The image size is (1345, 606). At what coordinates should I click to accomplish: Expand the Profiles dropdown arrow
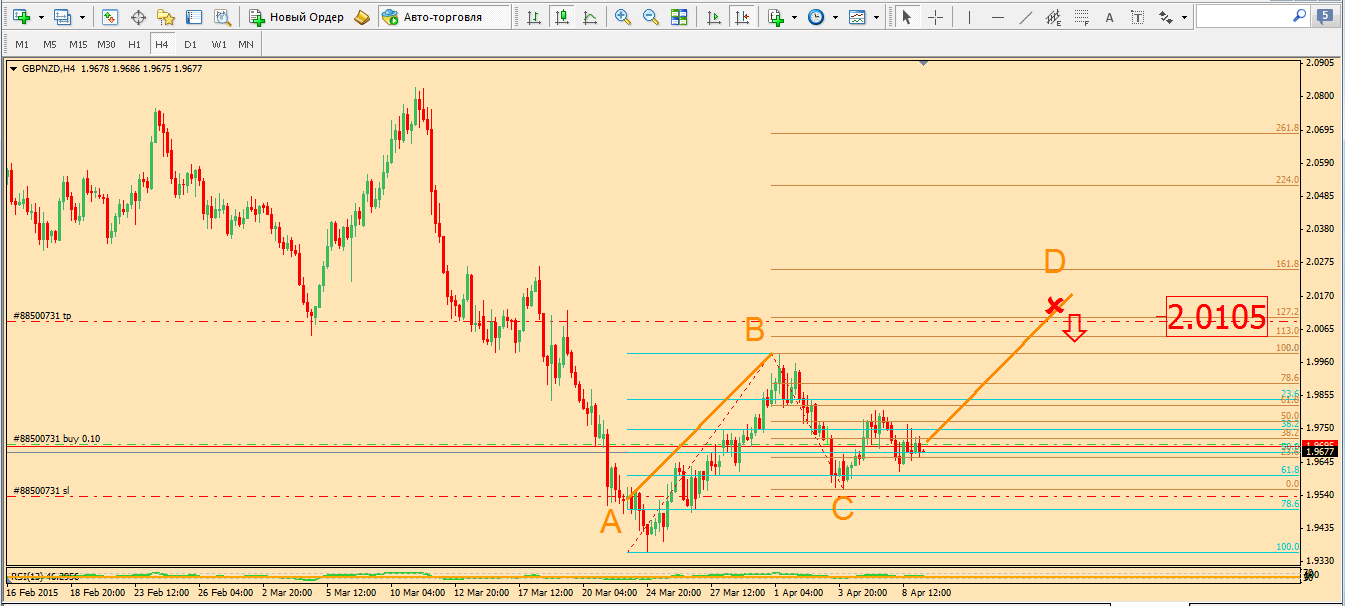click(x=82, y=18)
